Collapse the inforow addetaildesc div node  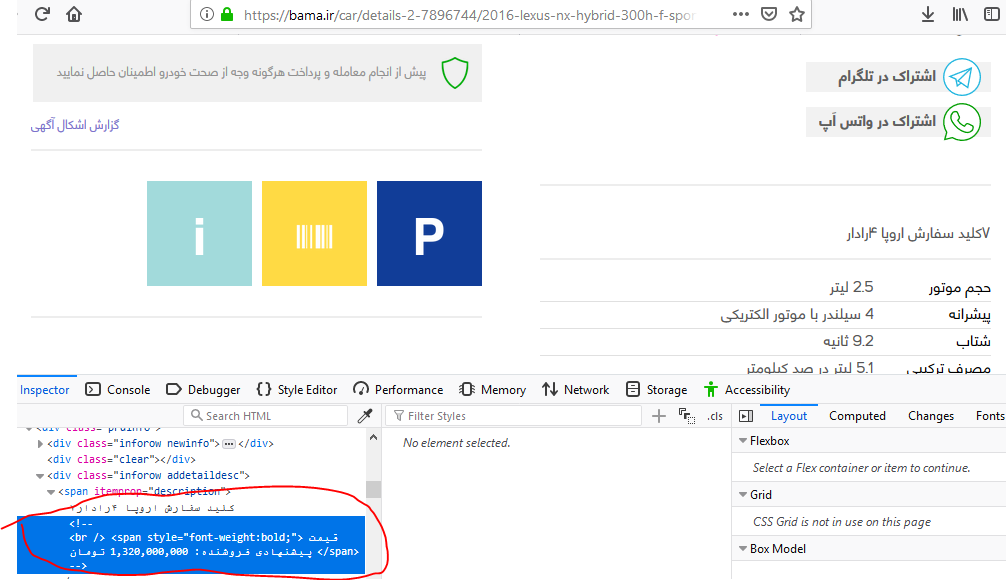pyautogui.click(x=40, y=475)
